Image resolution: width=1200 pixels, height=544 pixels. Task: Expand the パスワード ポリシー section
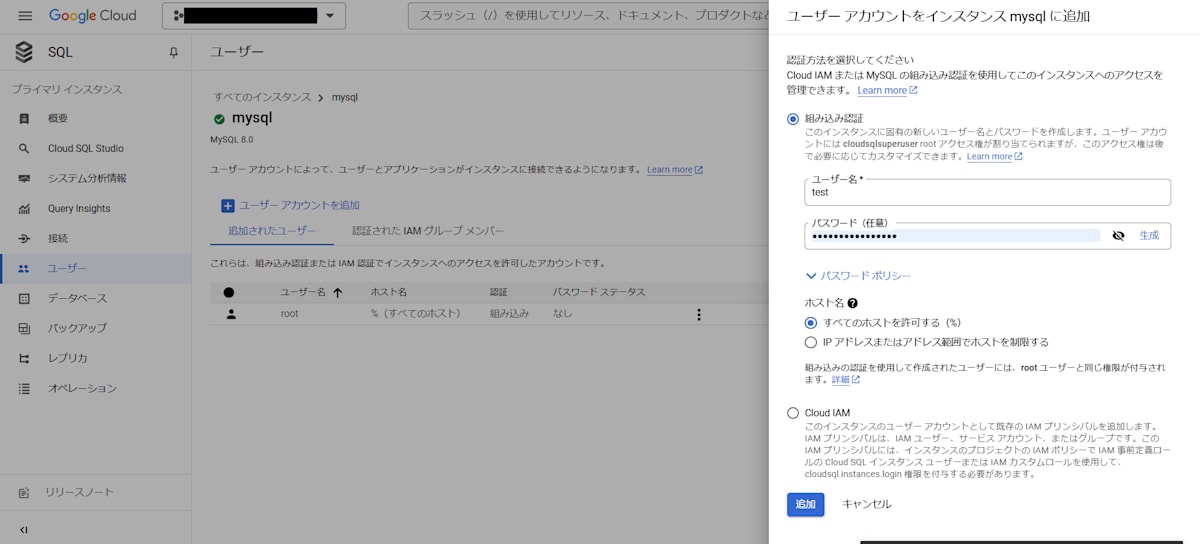858,275
